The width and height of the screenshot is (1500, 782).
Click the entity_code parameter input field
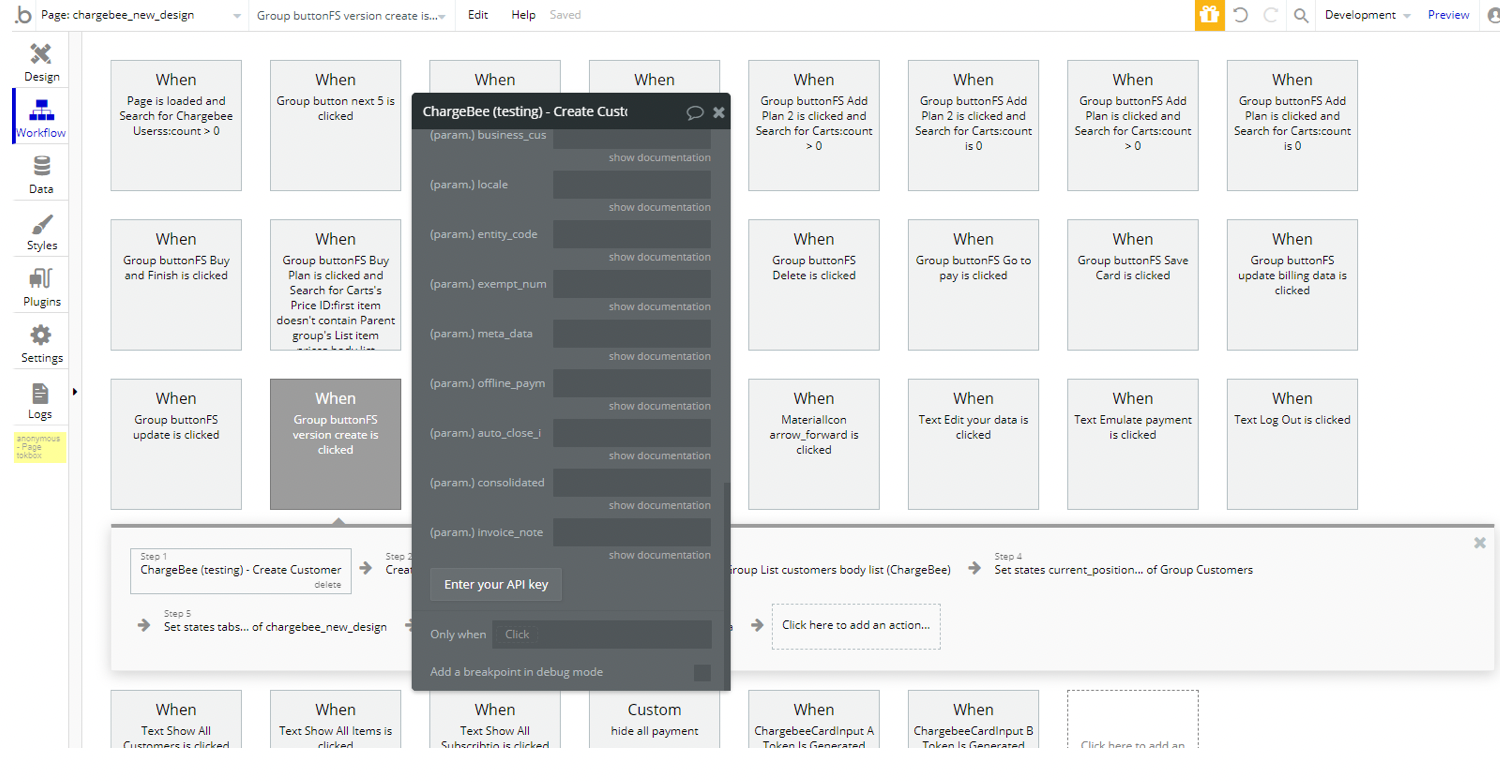(x=632, y=234)
